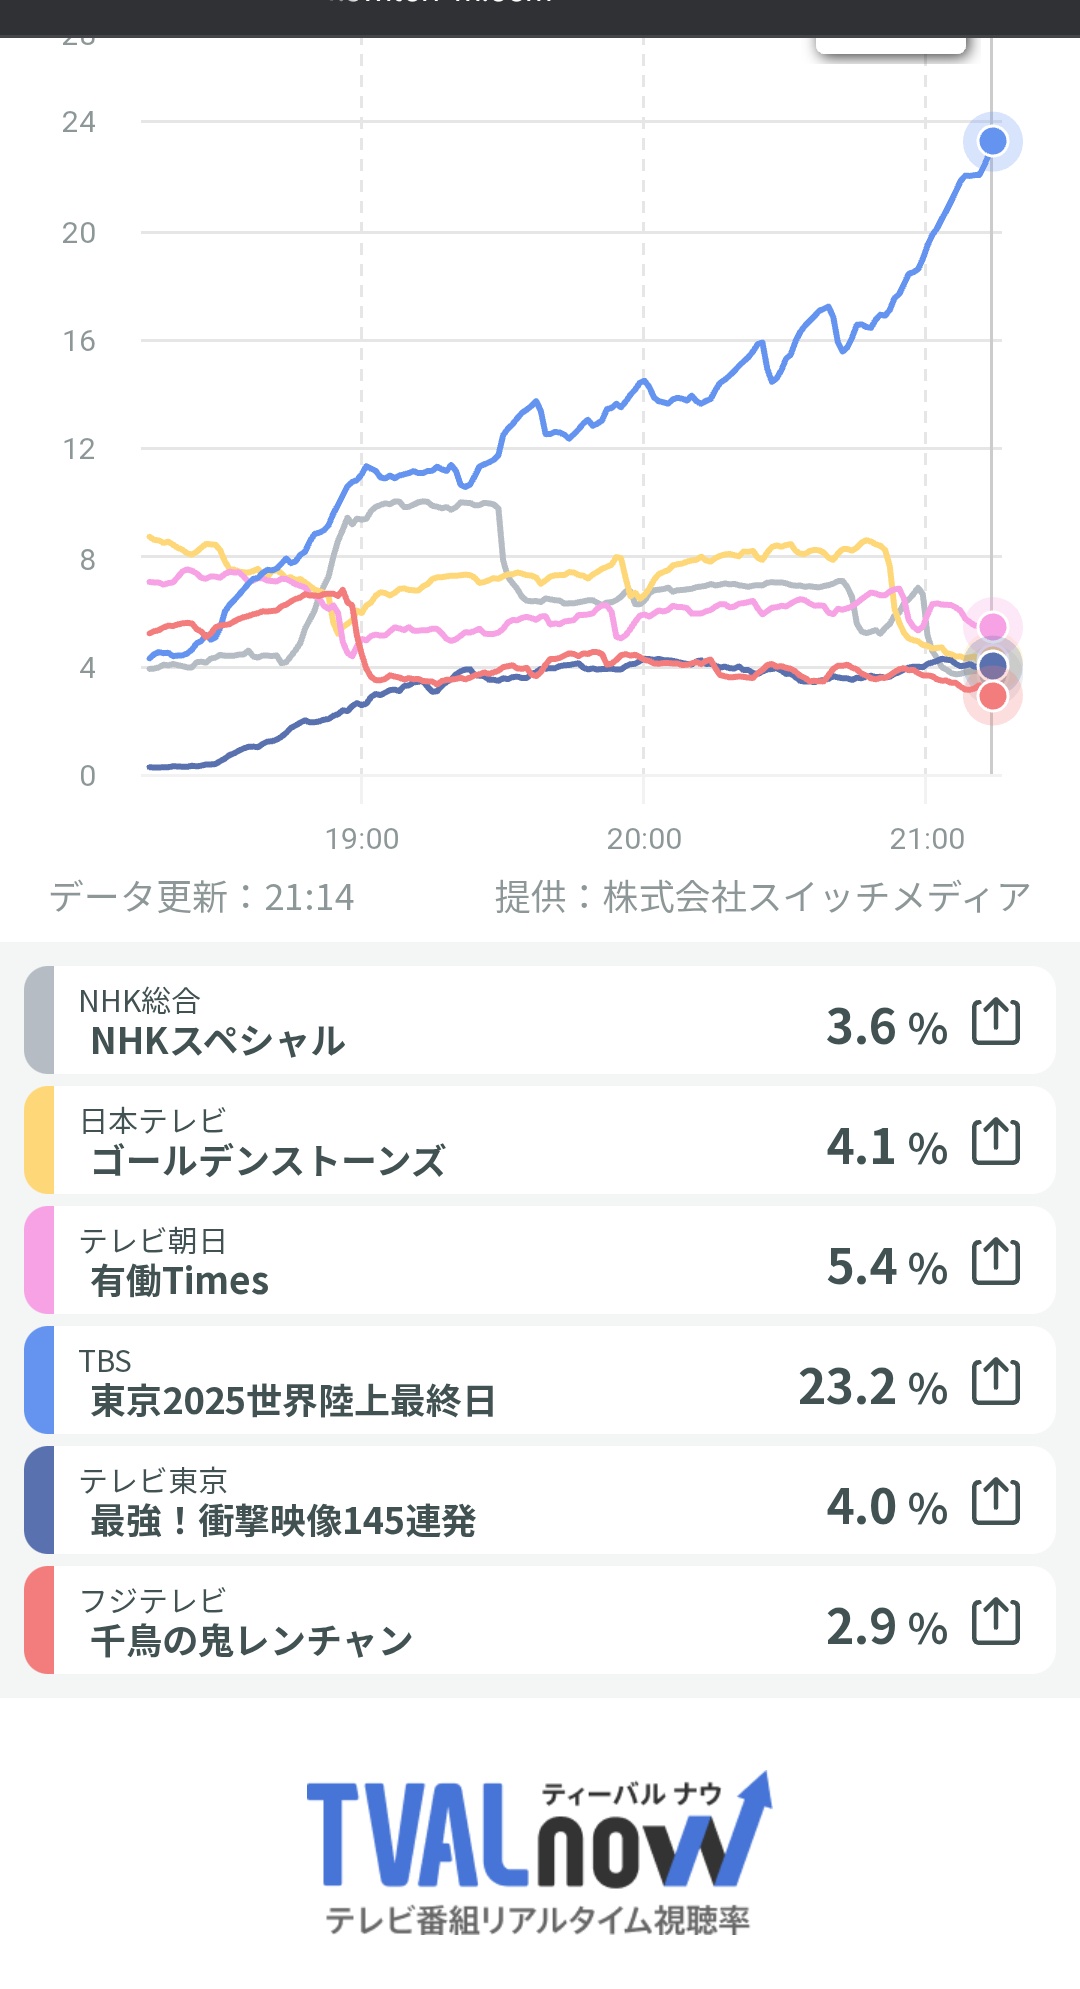The height and width of the screenshot is (1989, 1080).
Task: Tap the gray NHK総合 color bar
Action: (x=39, y=1020)
